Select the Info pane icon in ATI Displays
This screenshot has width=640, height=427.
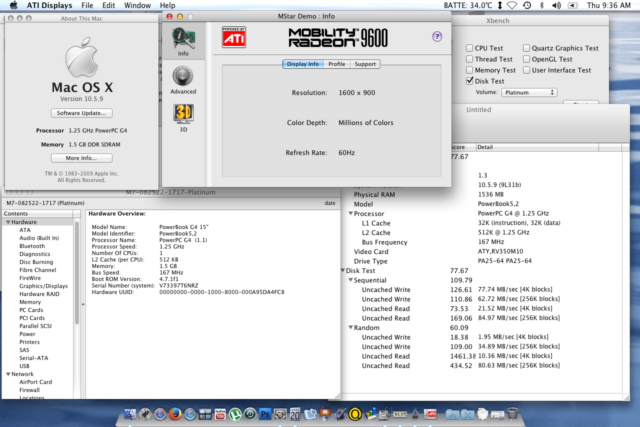pos(183,42)
